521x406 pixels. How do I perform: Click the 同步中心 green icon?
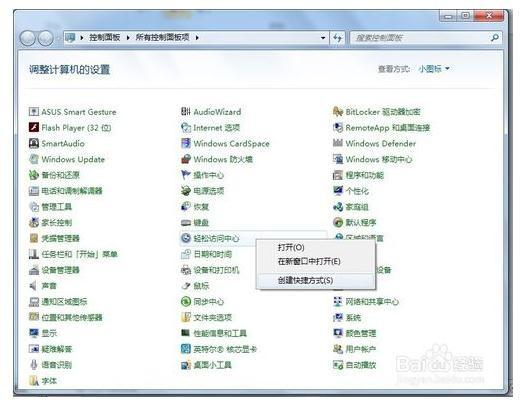click(186, 301)
